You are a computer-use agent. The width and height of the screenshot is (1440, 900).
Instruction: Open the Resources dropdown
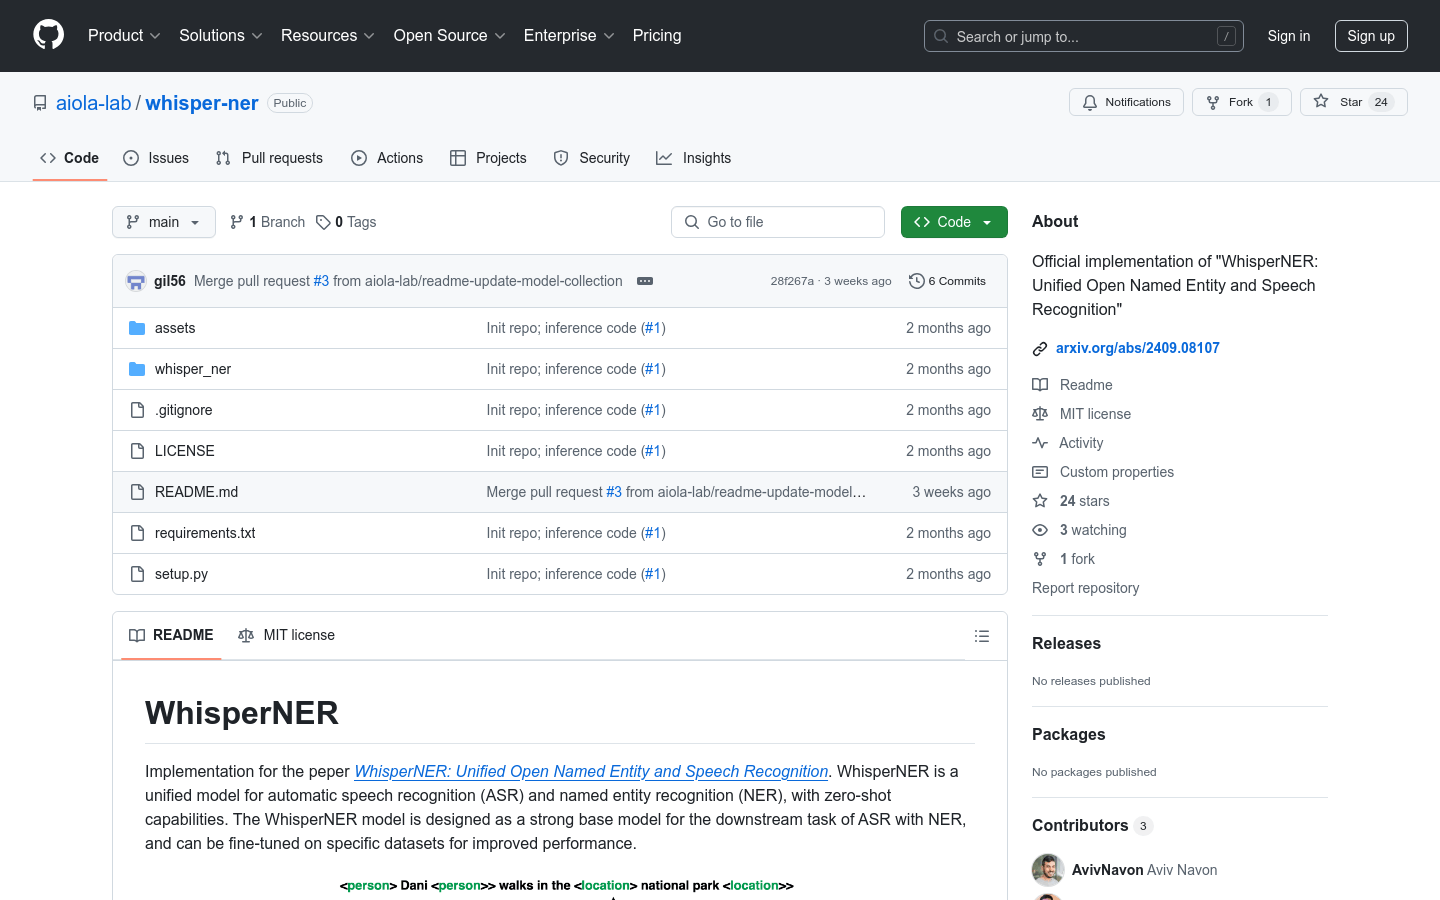[x=328, y=36]
